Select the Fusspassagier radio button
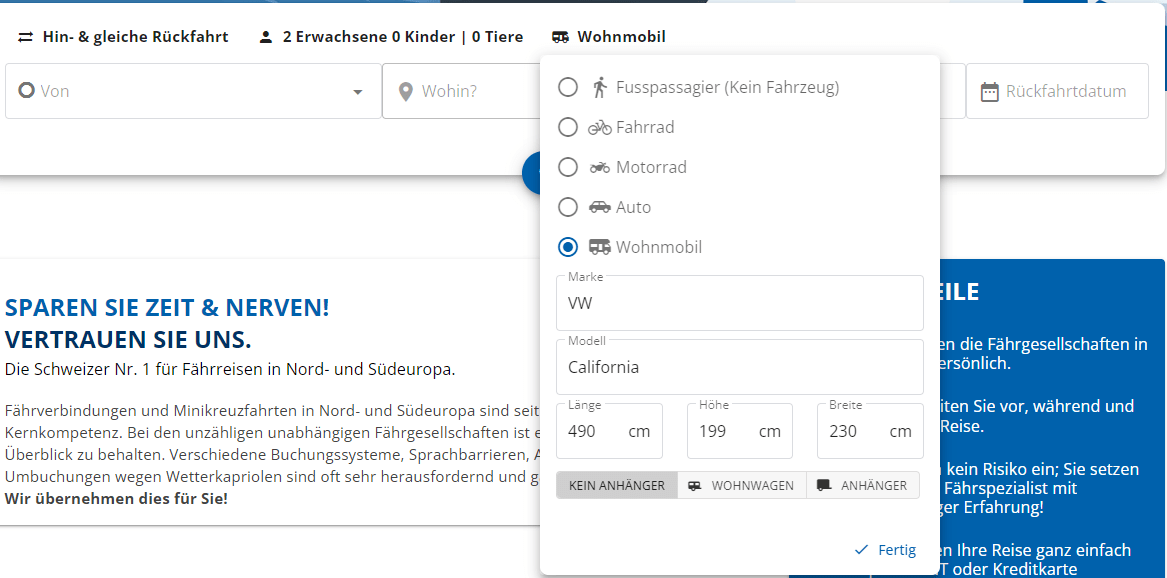This screenshot has height=578, width=1167. coord(568,88)
